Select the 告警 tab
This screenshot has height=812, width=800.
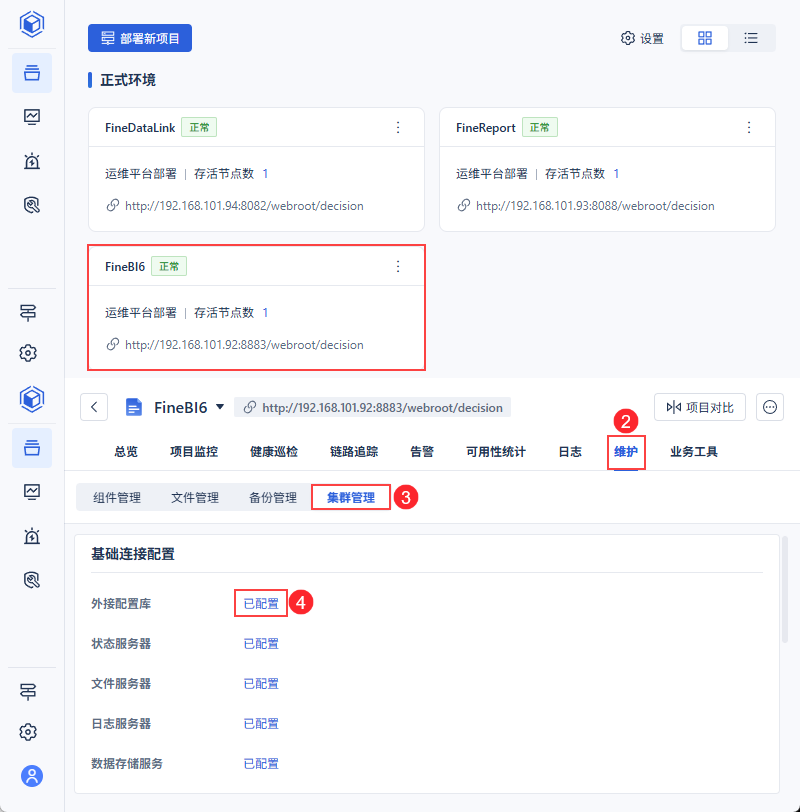pos(422,452)
